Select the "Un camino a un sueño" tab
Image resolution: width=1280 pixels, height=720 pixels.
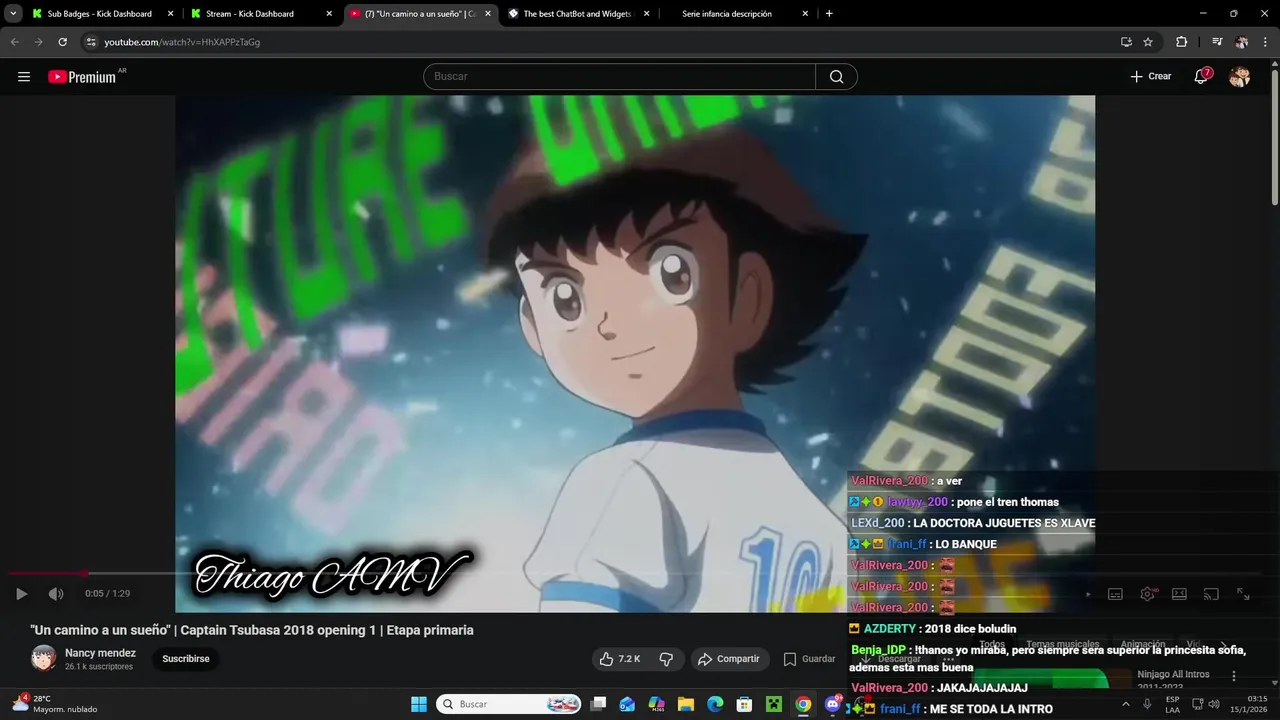(421, 14)
